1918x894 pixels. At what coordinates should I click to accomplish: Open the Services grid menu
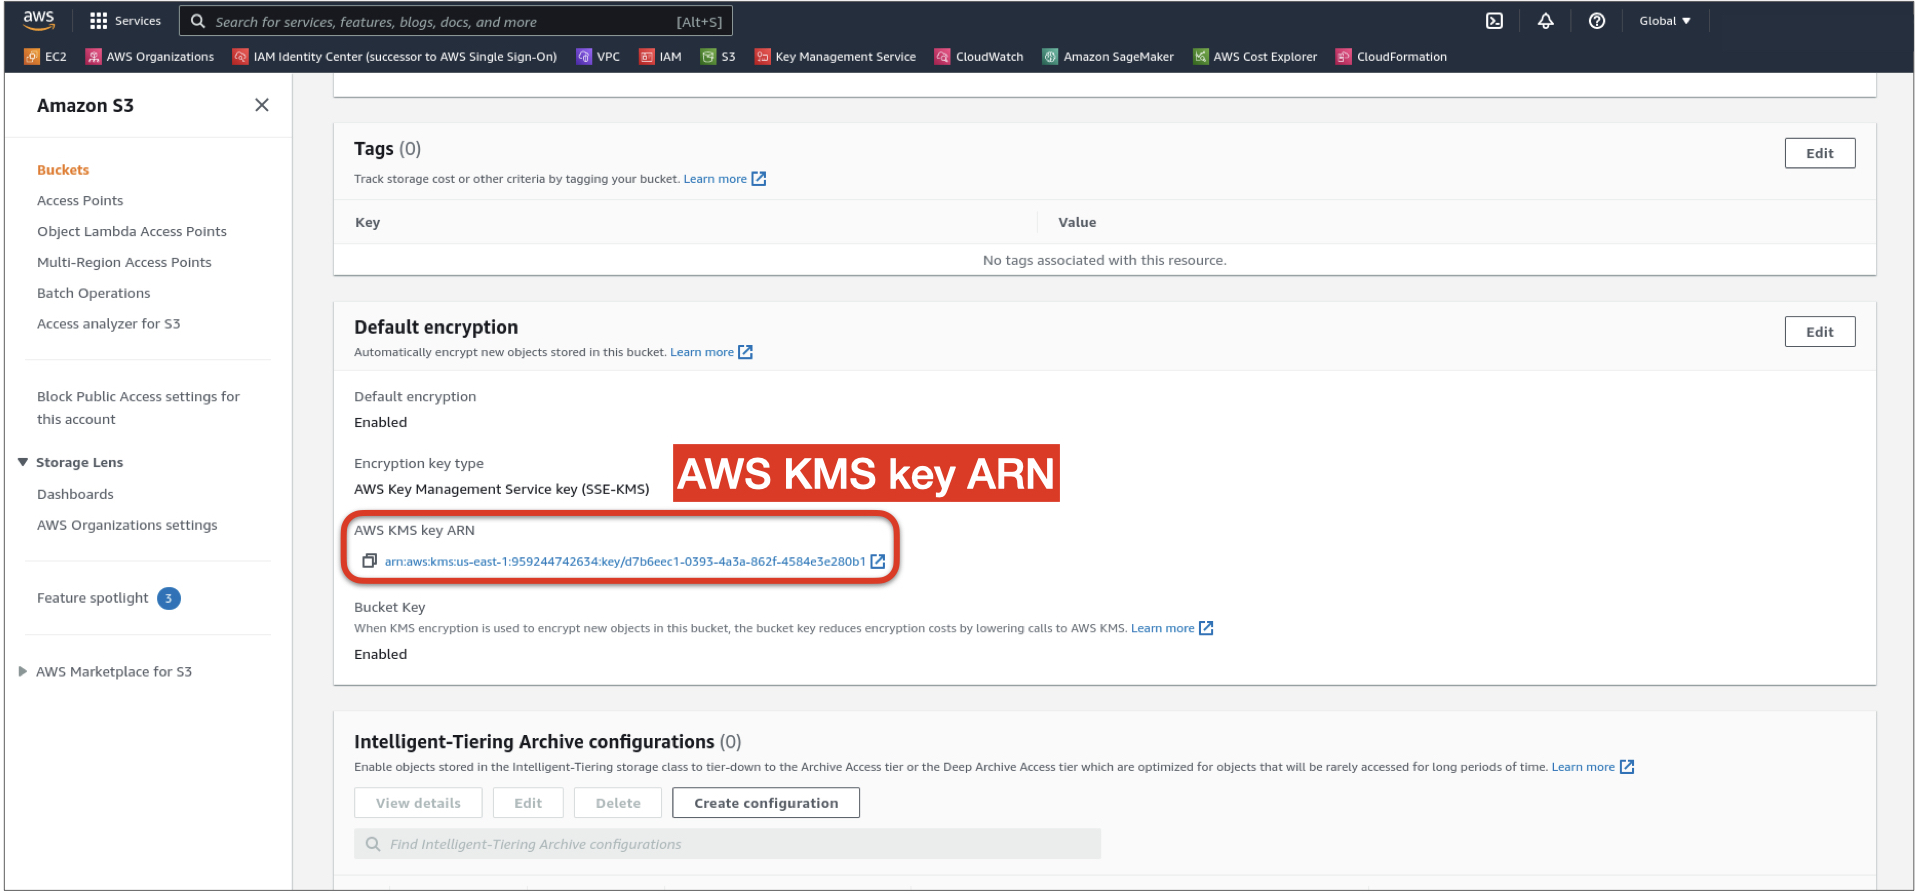125,21
